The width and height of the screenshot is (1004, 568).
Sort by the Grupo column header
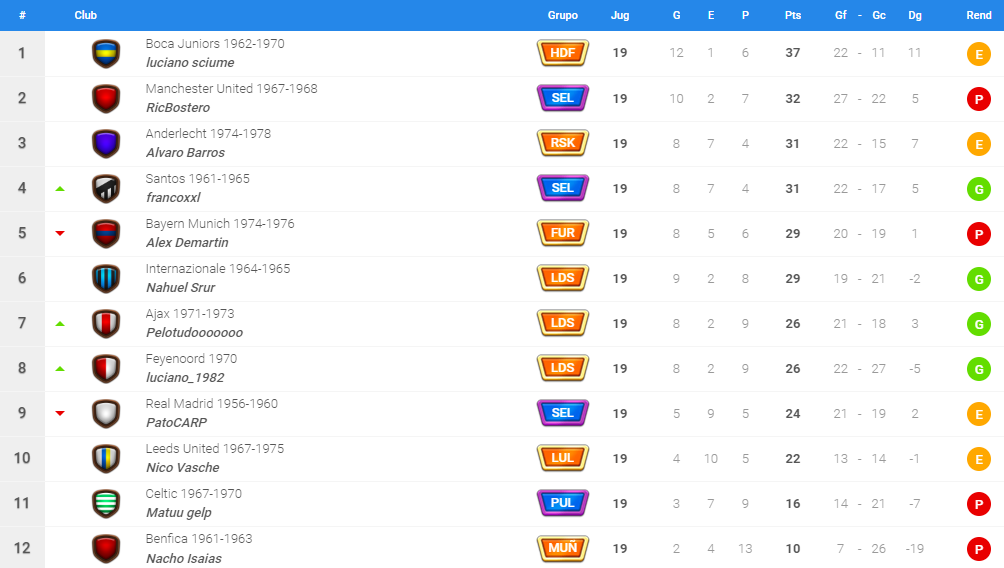point(563,15)
